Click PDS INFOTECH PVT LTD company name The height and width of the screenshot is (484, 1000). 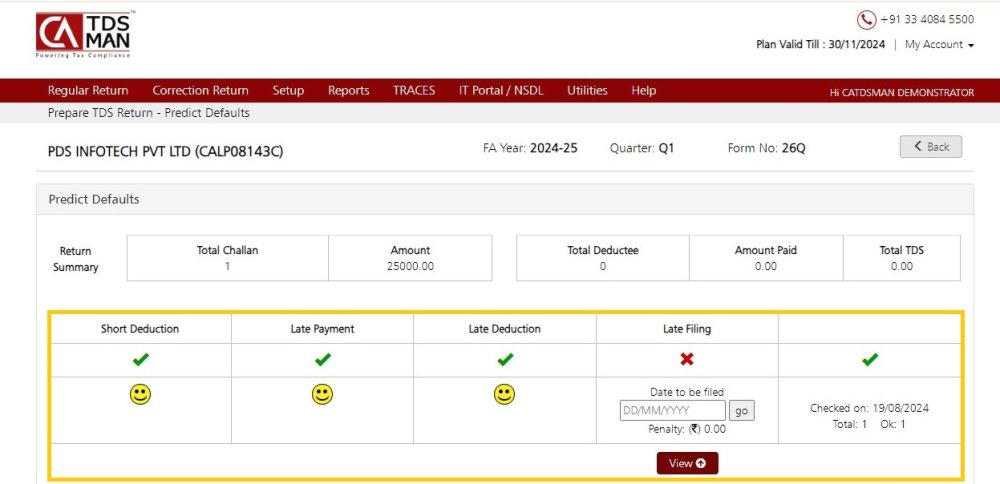click(165, 152)
